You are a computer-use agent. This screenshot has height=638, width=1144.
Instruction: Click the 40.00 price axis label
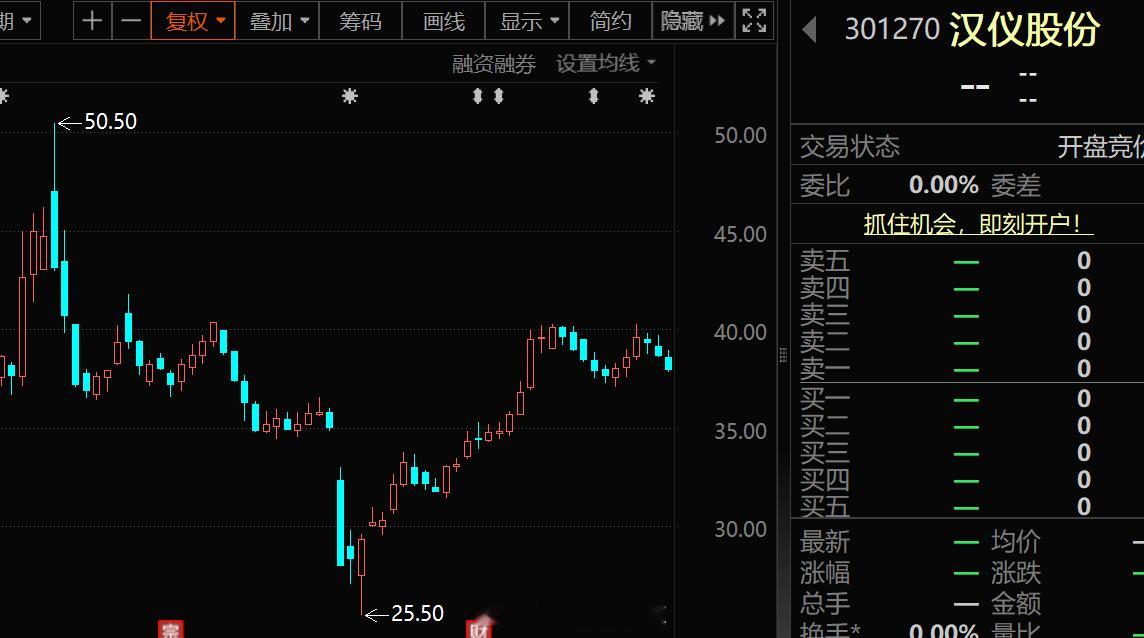pyautogui.click(x=740, y=332)
